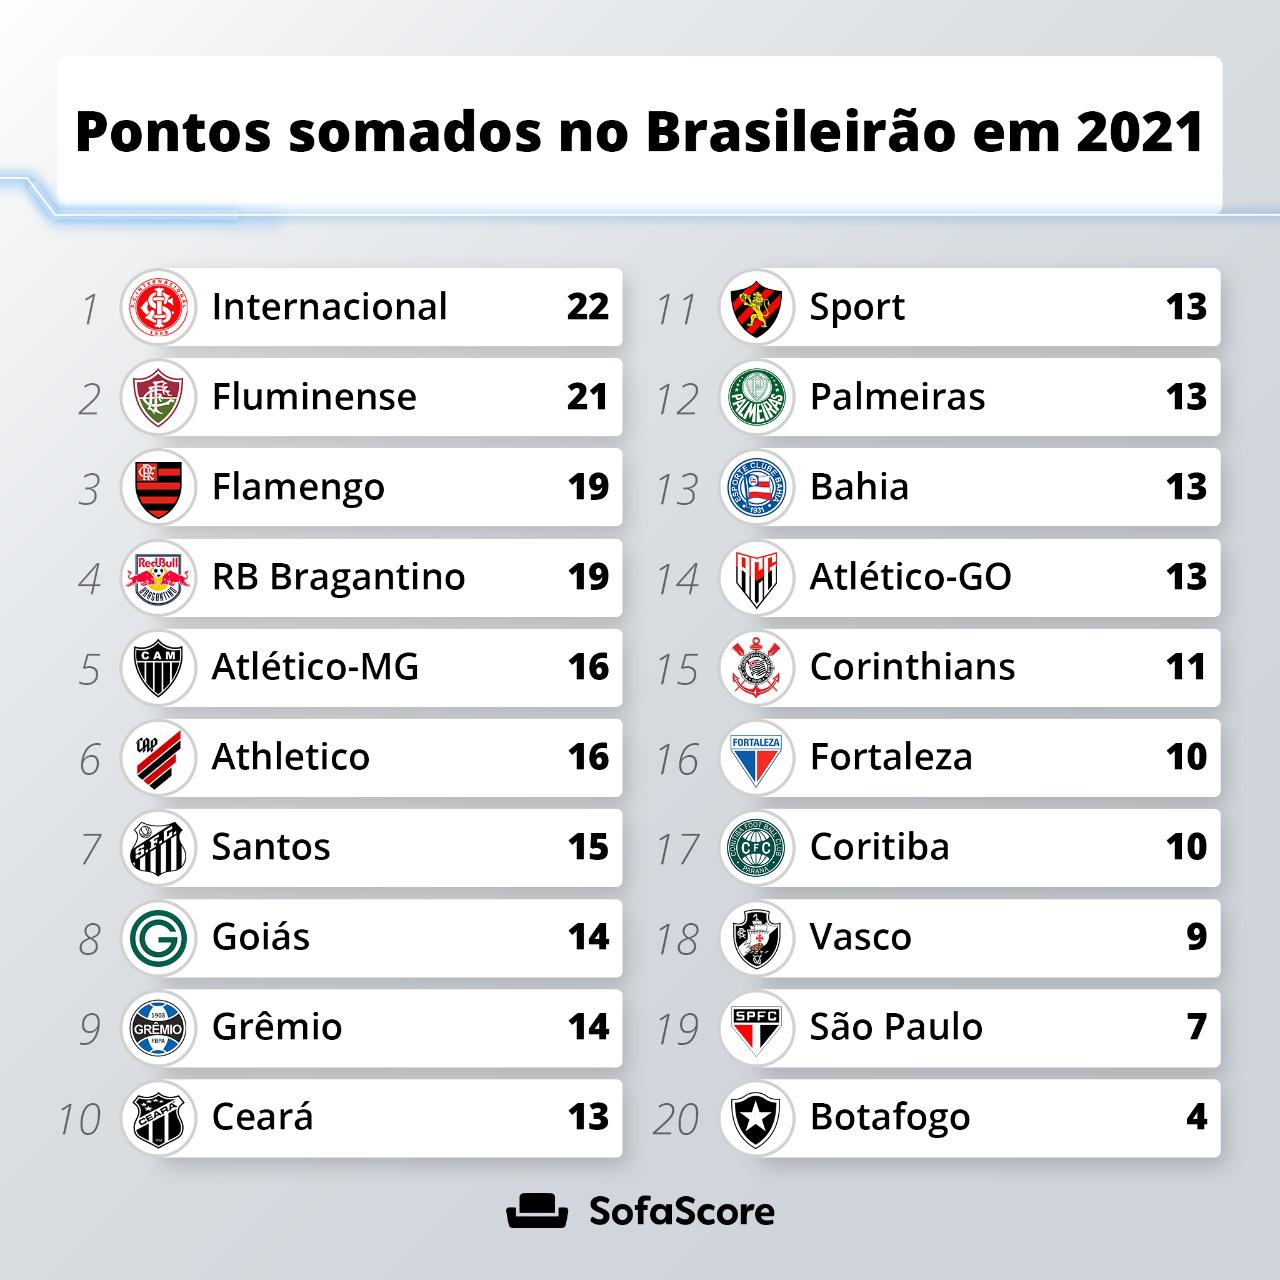Select the Fluminense team badge

click(158, 397)
